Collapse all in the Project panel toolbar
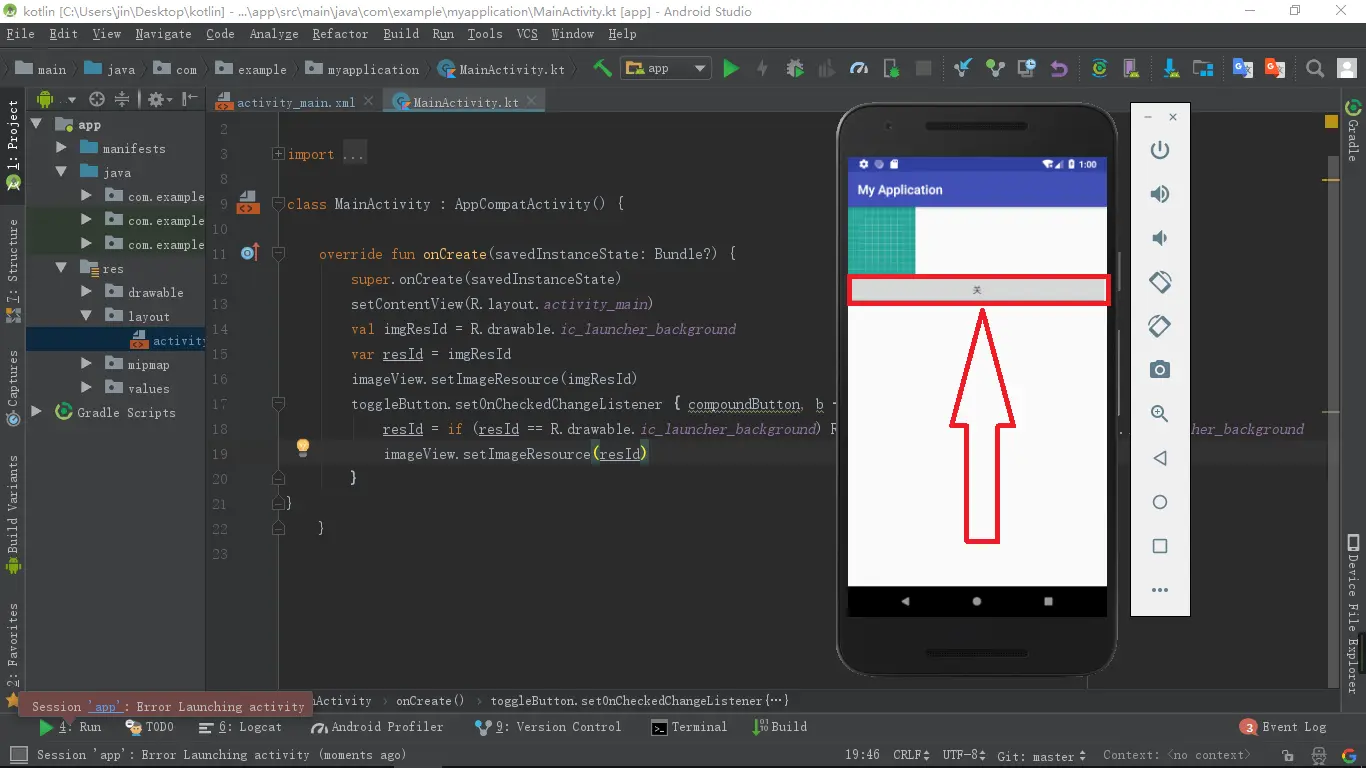 coord(121,99)
